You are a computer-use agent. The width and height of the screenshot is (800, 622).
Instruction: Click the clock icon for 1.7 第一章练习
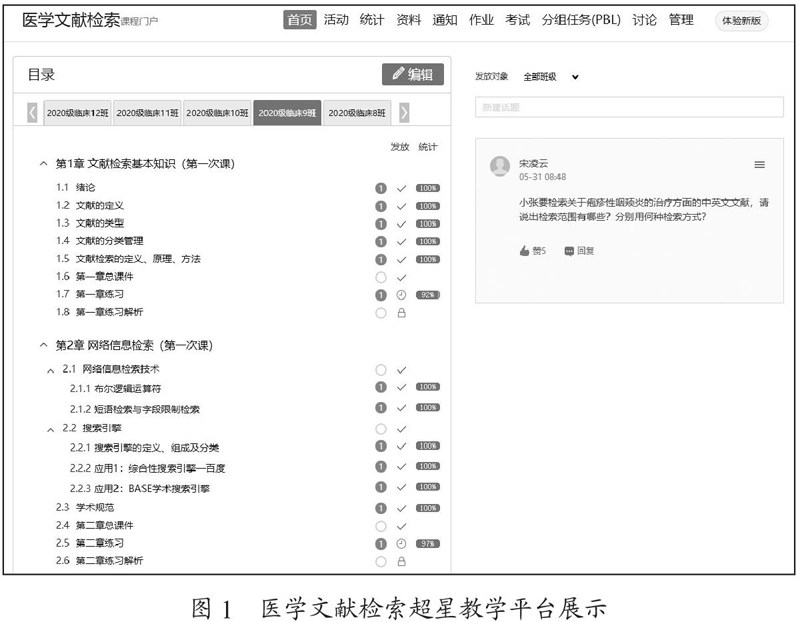coord(402,295)
